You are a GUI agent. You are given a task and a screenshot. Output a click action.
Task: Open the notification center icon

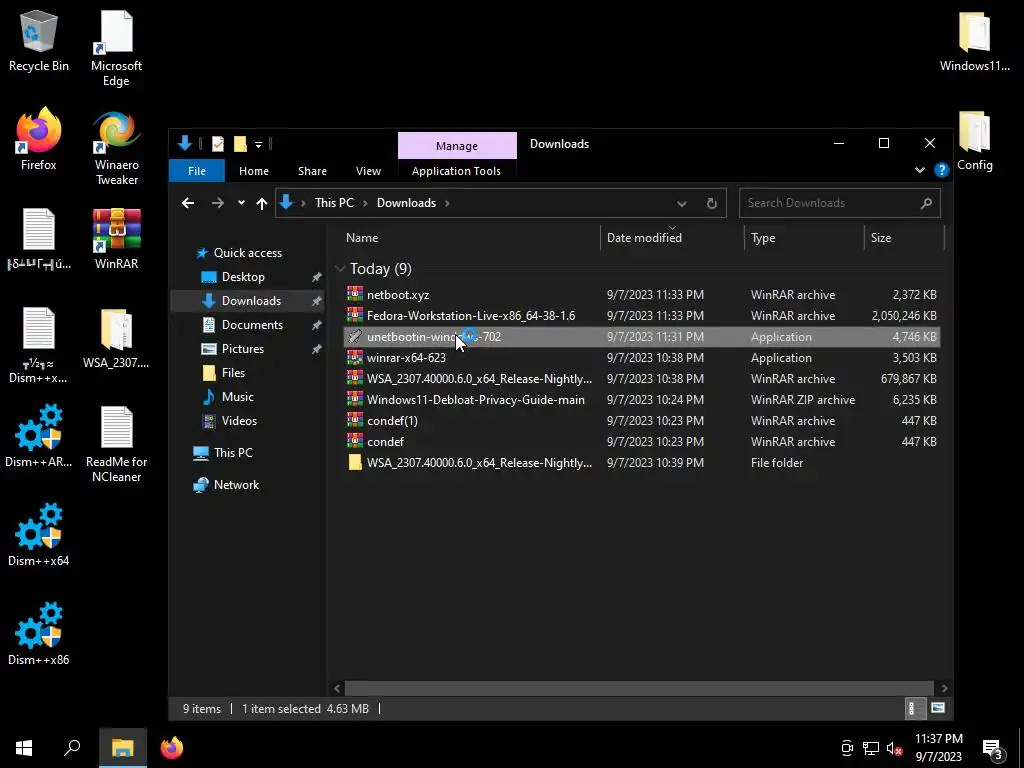[x=993, y=749]
